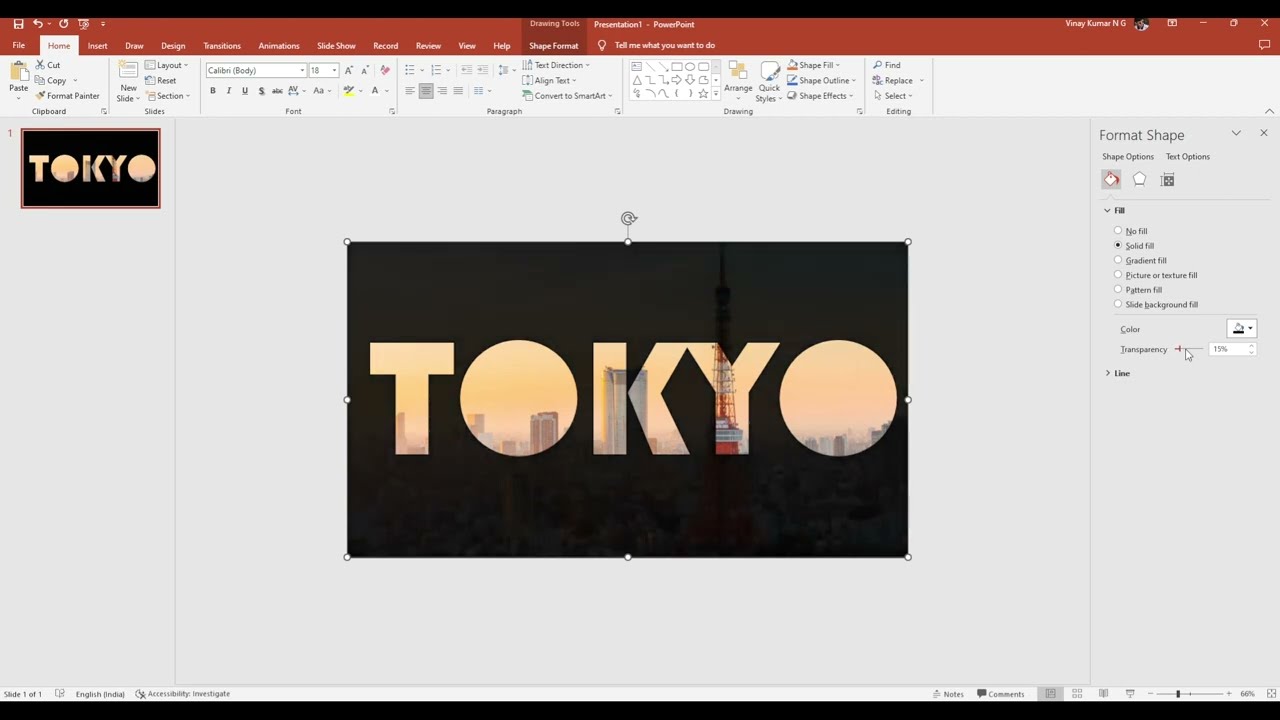
Task: Switch to Slide Sorter view icon
Action: pyautogui.click(x=1077, y=694)
